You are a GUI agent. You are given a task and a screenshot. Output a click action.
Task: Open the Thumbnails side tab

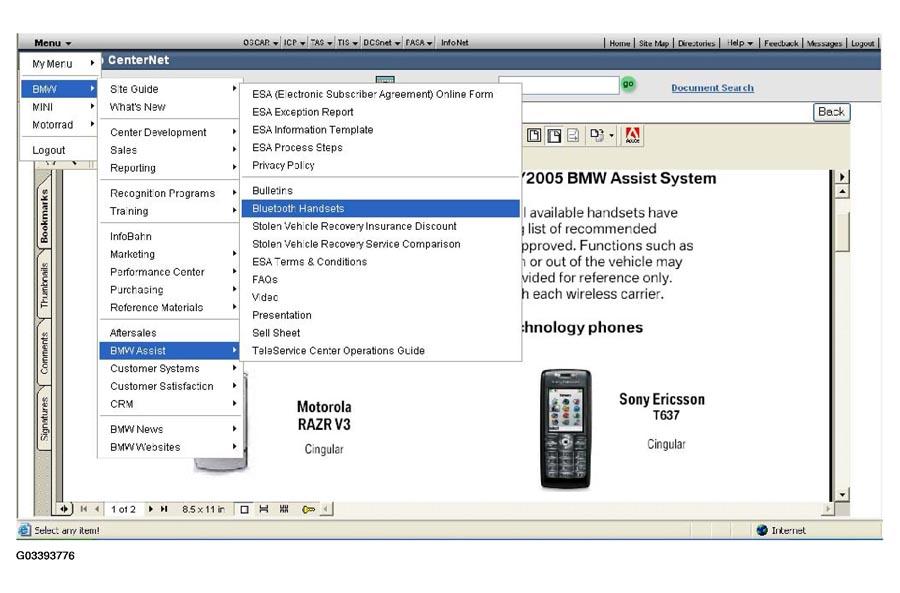point(44,285)
